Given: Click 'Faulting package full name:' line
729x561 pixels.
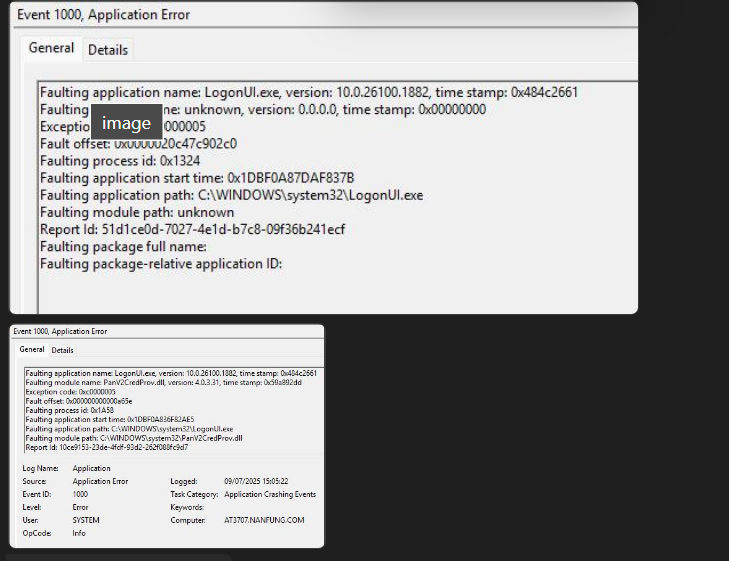Looking at the screenshot, I should click(123, 246).
